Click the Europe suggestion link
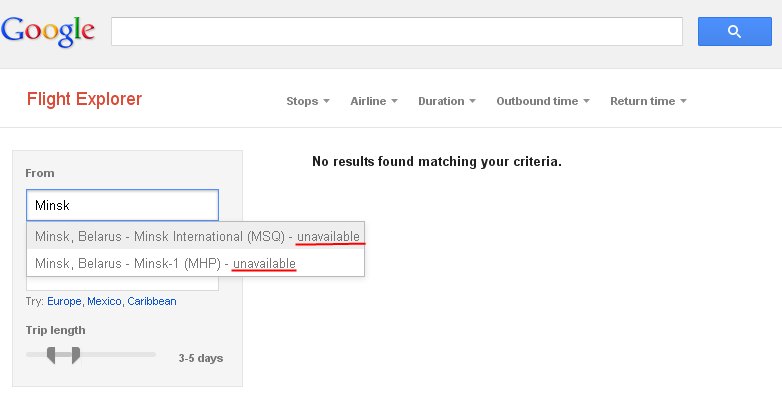The height and width of the screenshot is (398, 782). pyautogui.click(x=64, y=301)
